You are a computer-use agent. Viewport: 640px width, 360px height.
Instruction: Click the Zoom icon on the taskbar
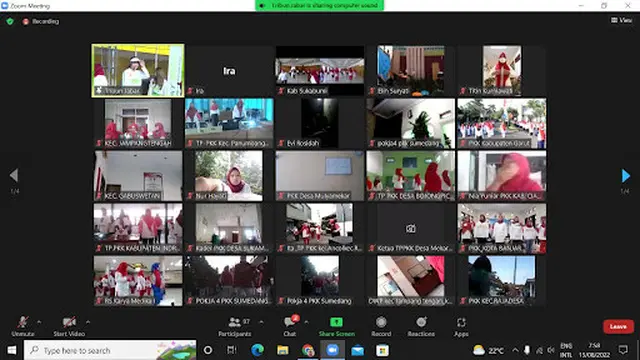pyautogui.click(x=333, y=350)
